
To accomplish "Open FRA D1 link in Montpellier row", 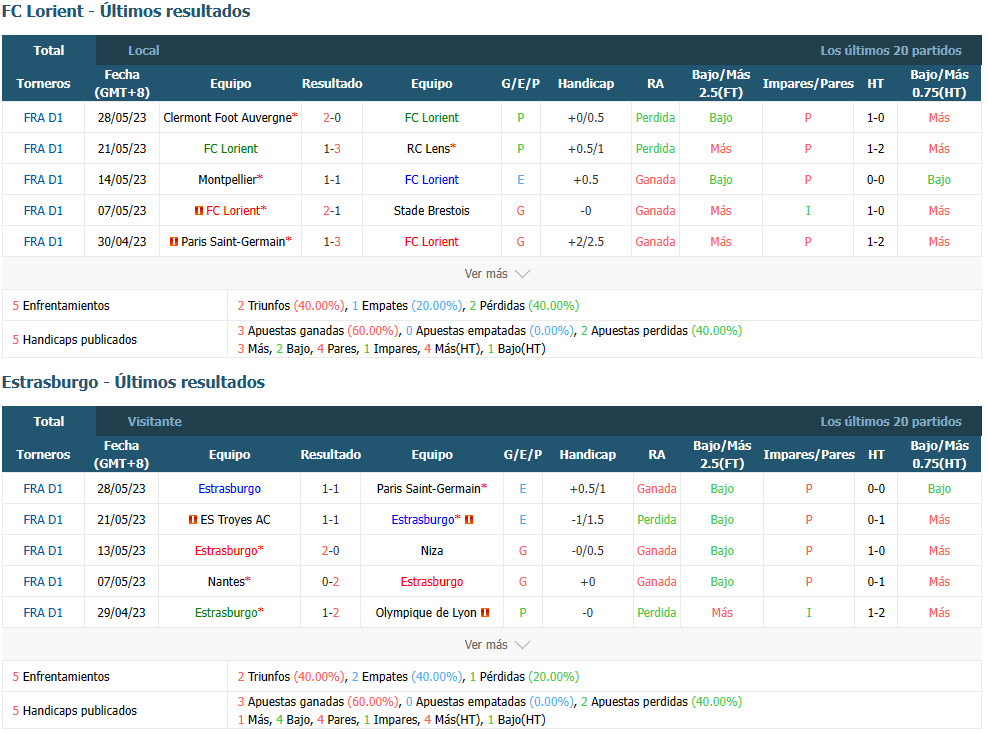I will click(x=43, y=180).
